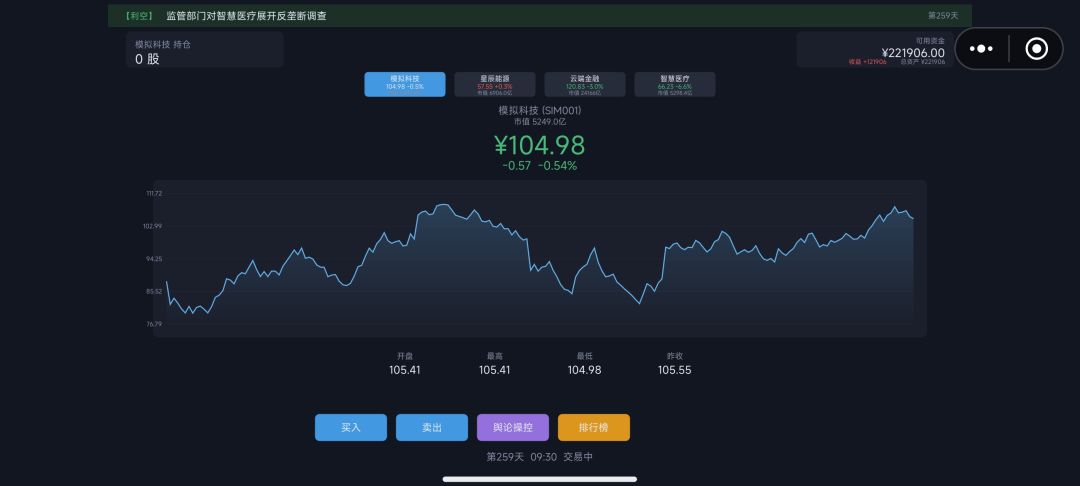Open the mini program three-dots menu
This screenshot has height=486, width=1080.
point(981,49)
